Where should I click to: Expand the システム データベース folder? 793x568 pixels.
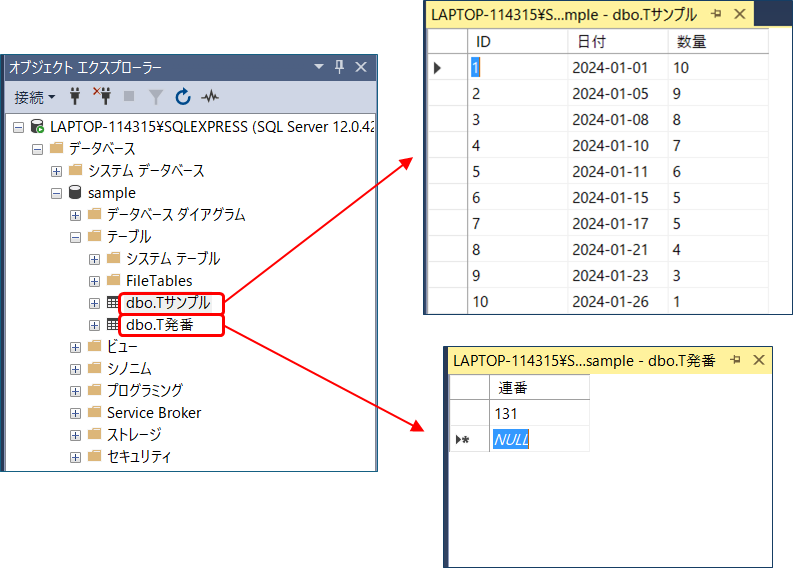56,171
